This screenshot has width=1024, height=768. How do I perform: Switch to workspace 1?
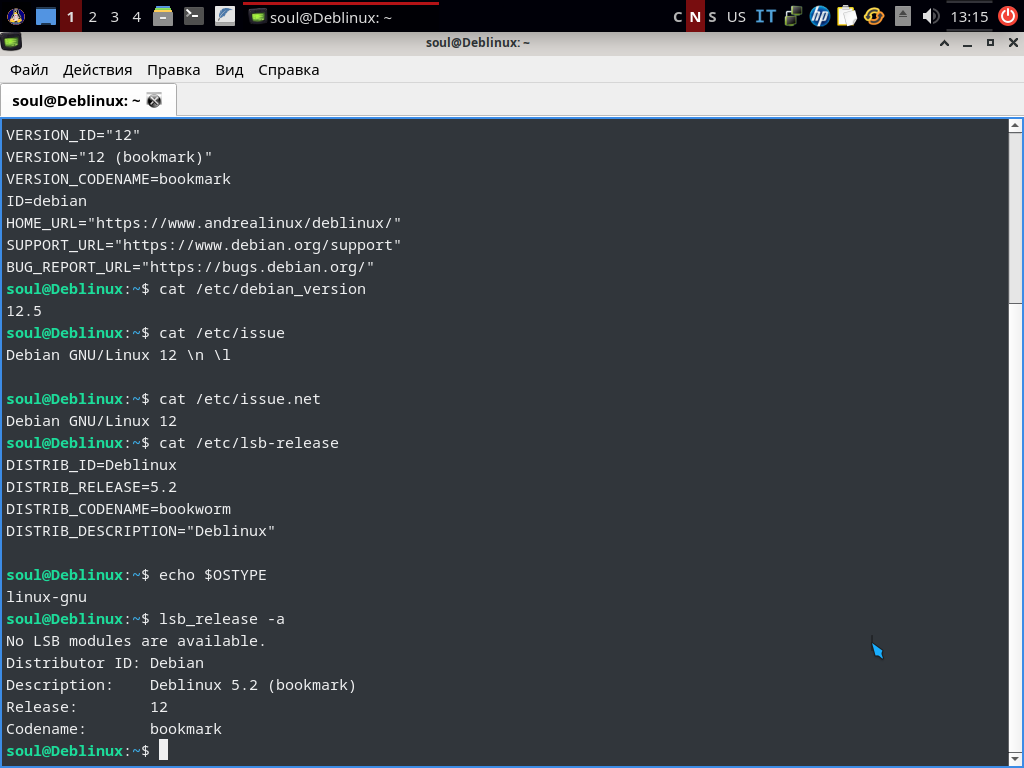click(71, 16)
